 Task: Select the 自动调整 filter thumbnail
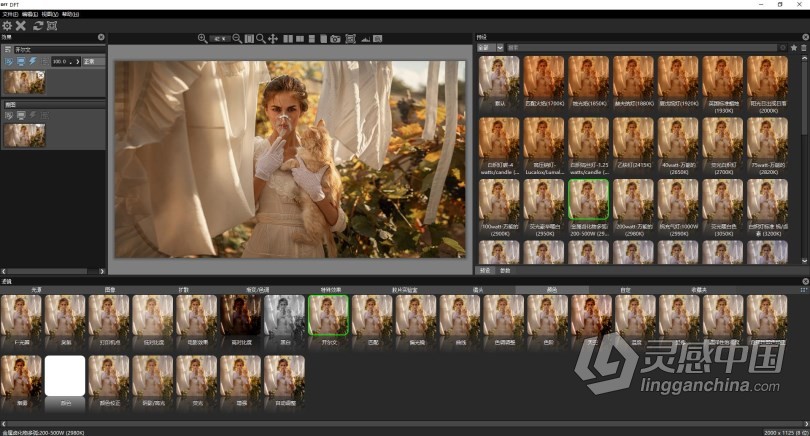[285, 376]
